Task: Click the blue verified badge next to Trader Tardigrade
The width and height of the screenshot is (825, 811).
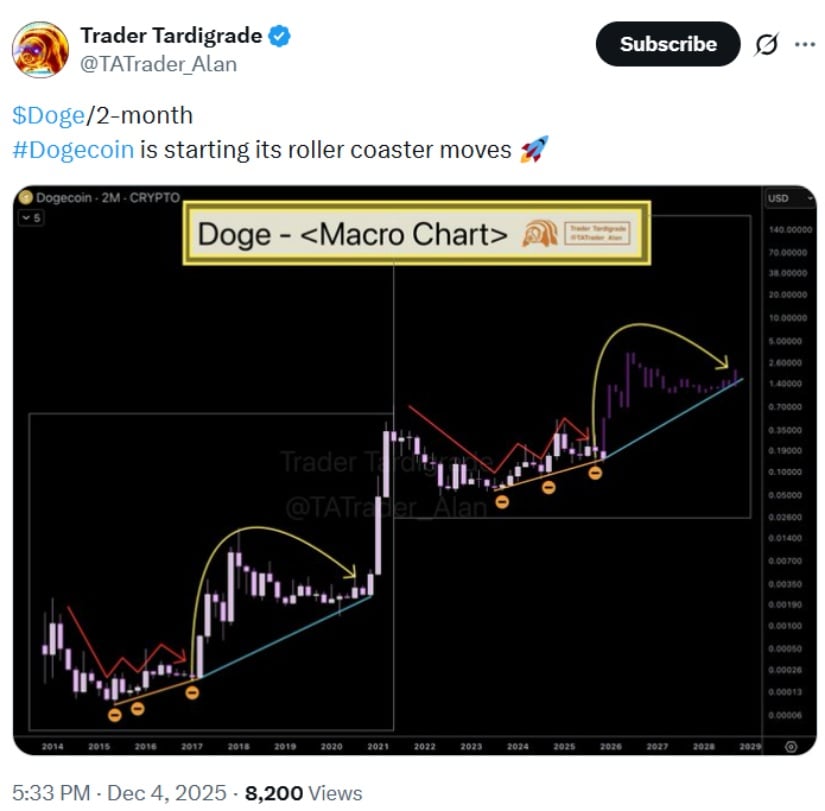Action: (x=277, y=34)
